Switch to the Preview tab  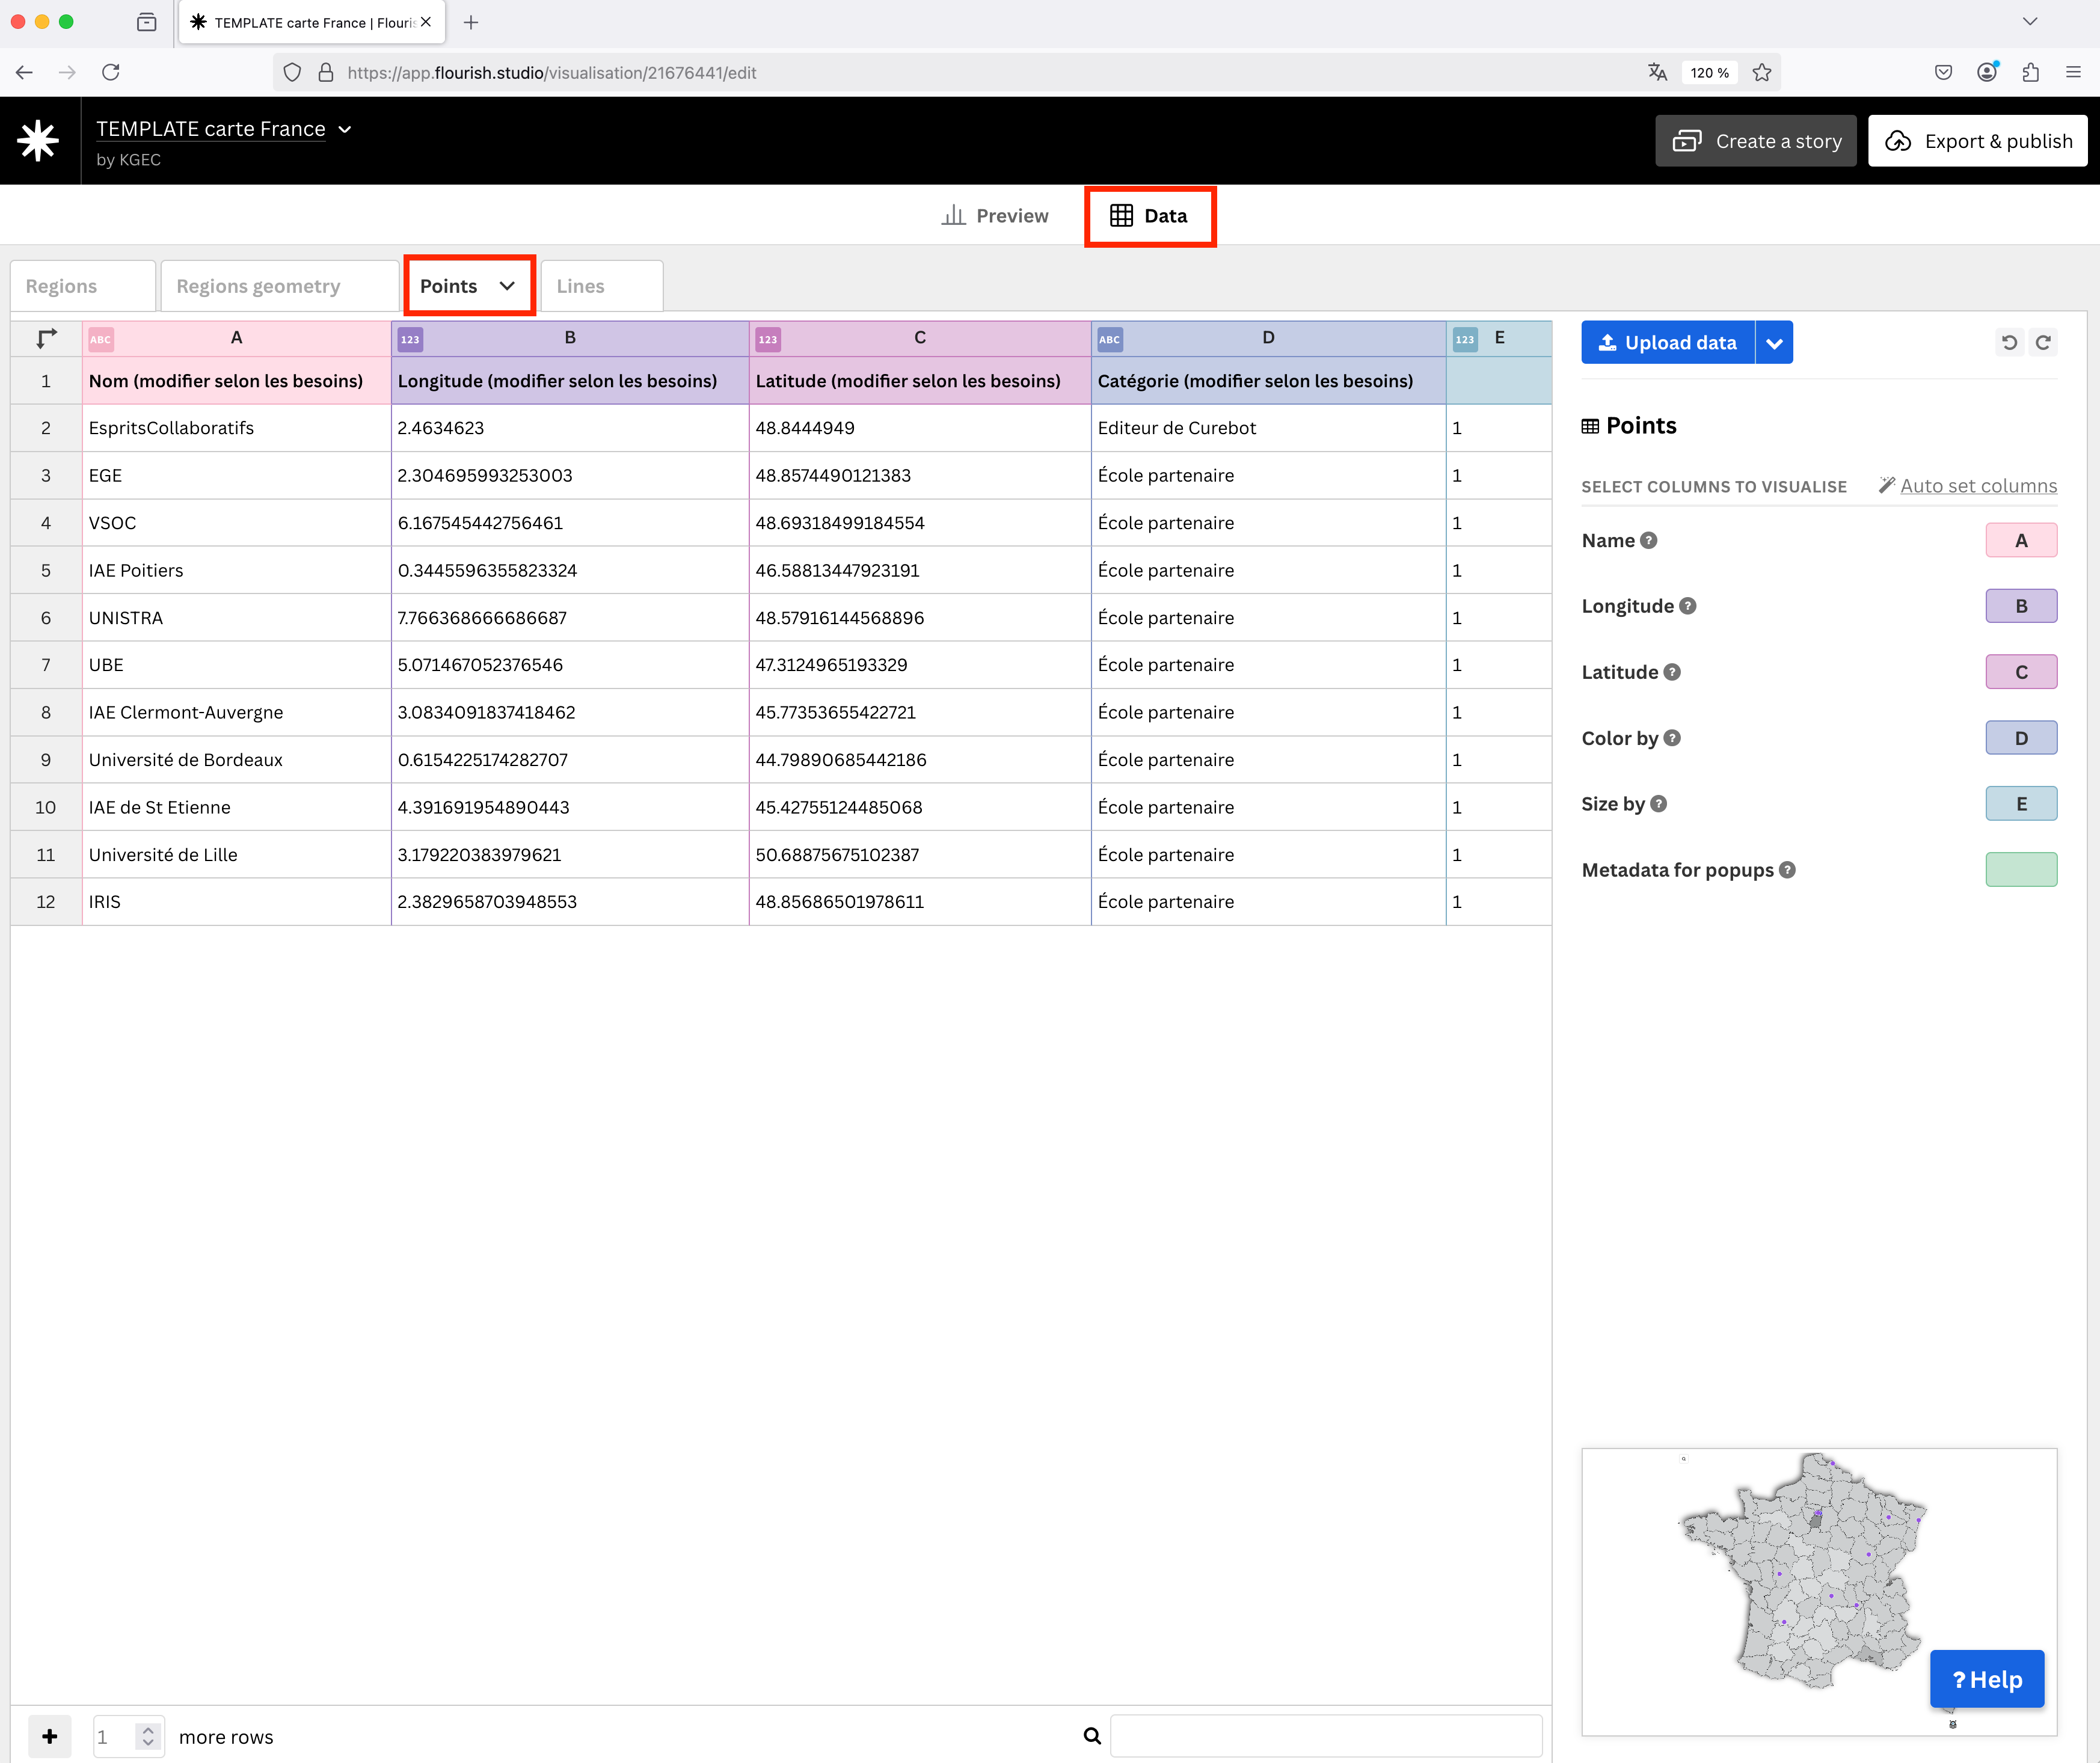coord(995,216)
